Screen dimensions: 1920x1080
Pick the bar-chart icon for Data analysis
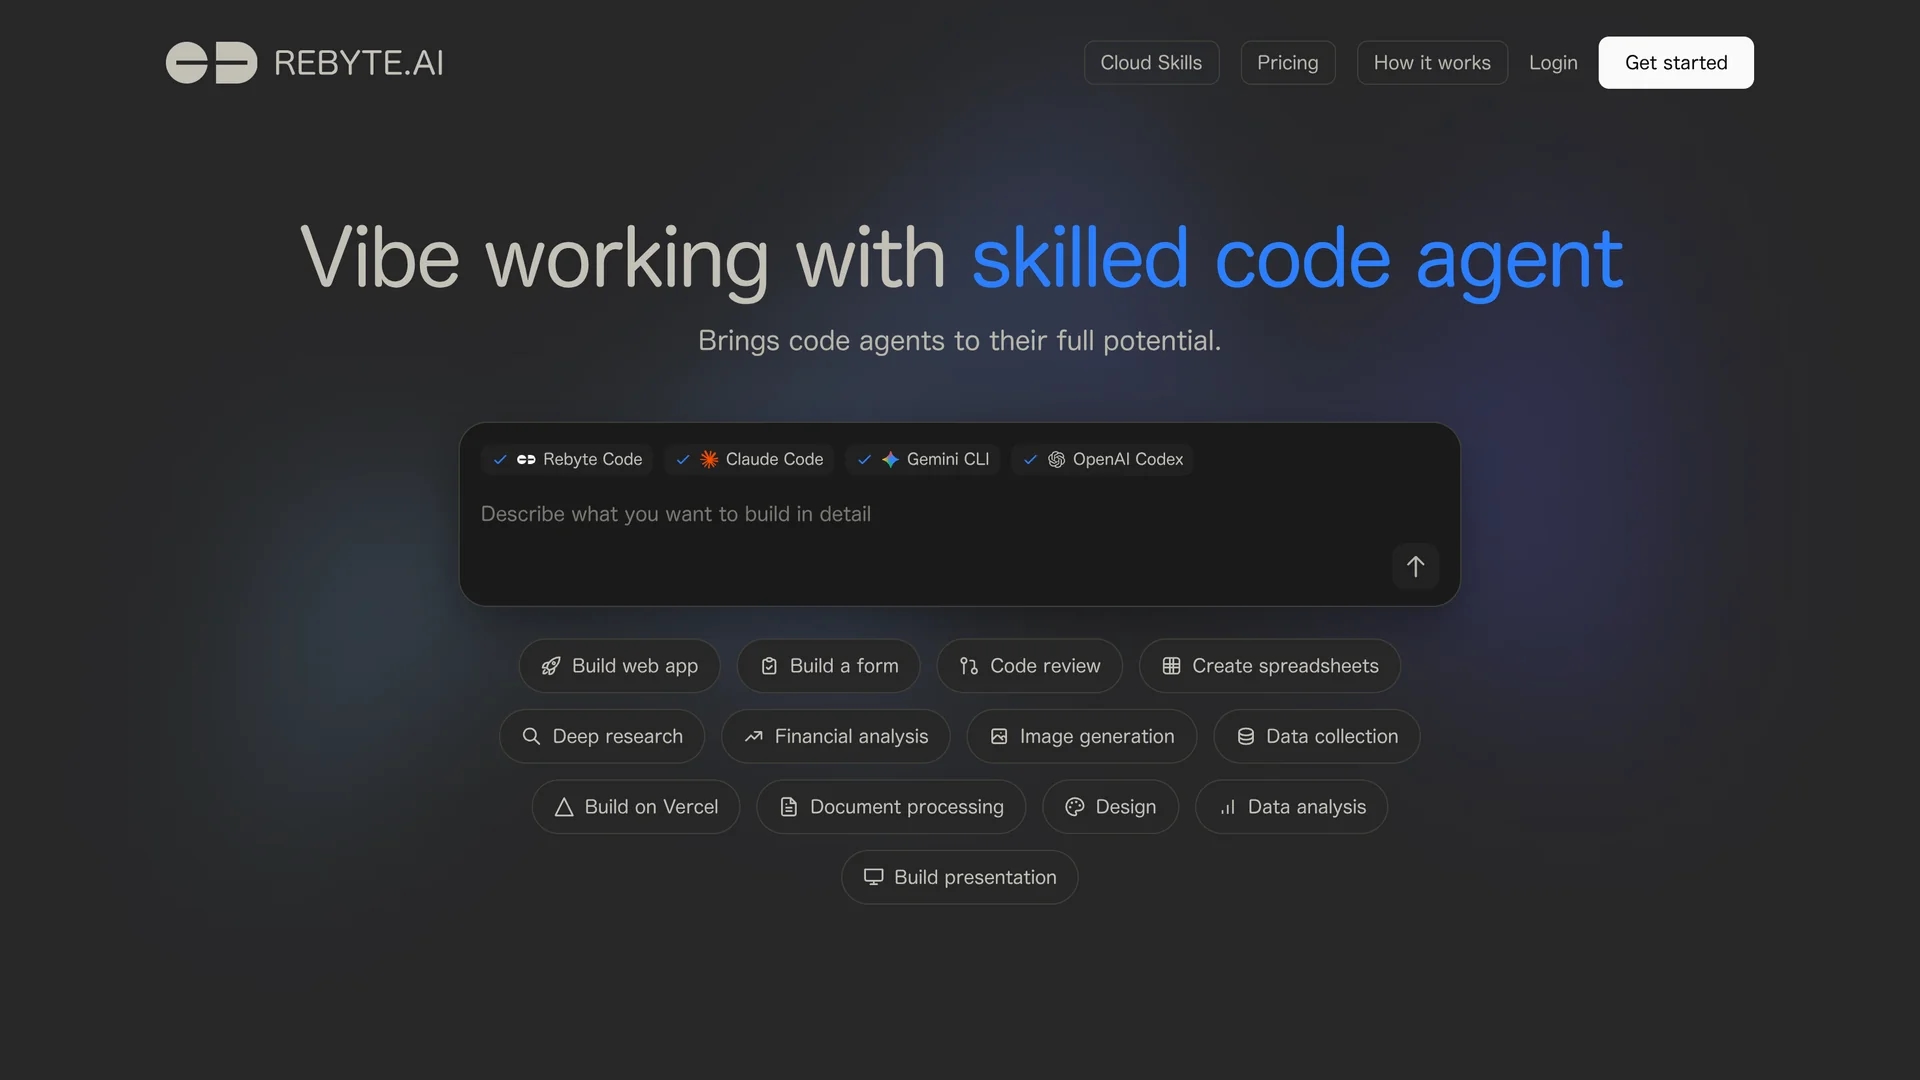[x=1227, y=807]
